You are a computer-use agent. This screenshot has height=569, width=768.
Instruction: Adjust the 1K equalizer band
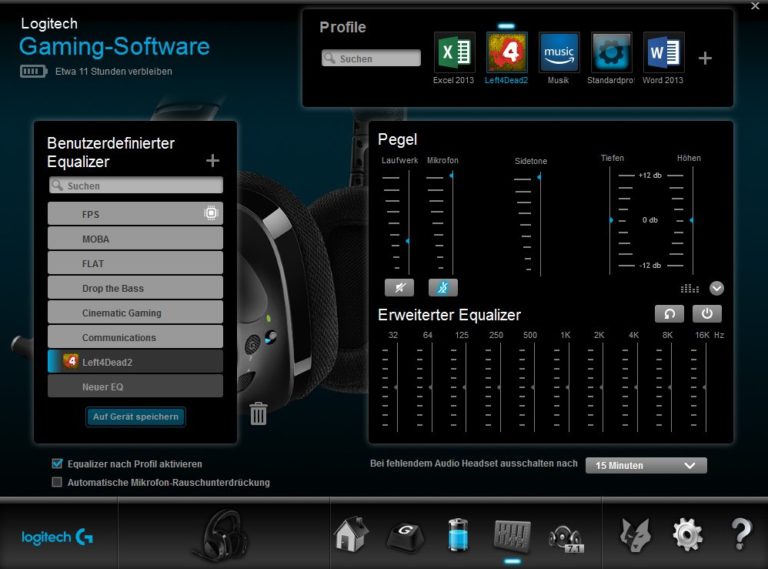pyautogui.click(x=568, y=387)
